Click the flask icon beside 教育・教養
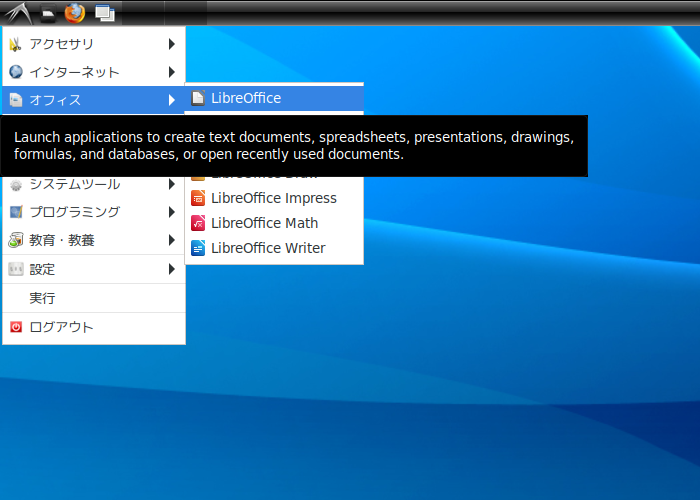This screenshot has width=700, height=500. pos(16,240)
